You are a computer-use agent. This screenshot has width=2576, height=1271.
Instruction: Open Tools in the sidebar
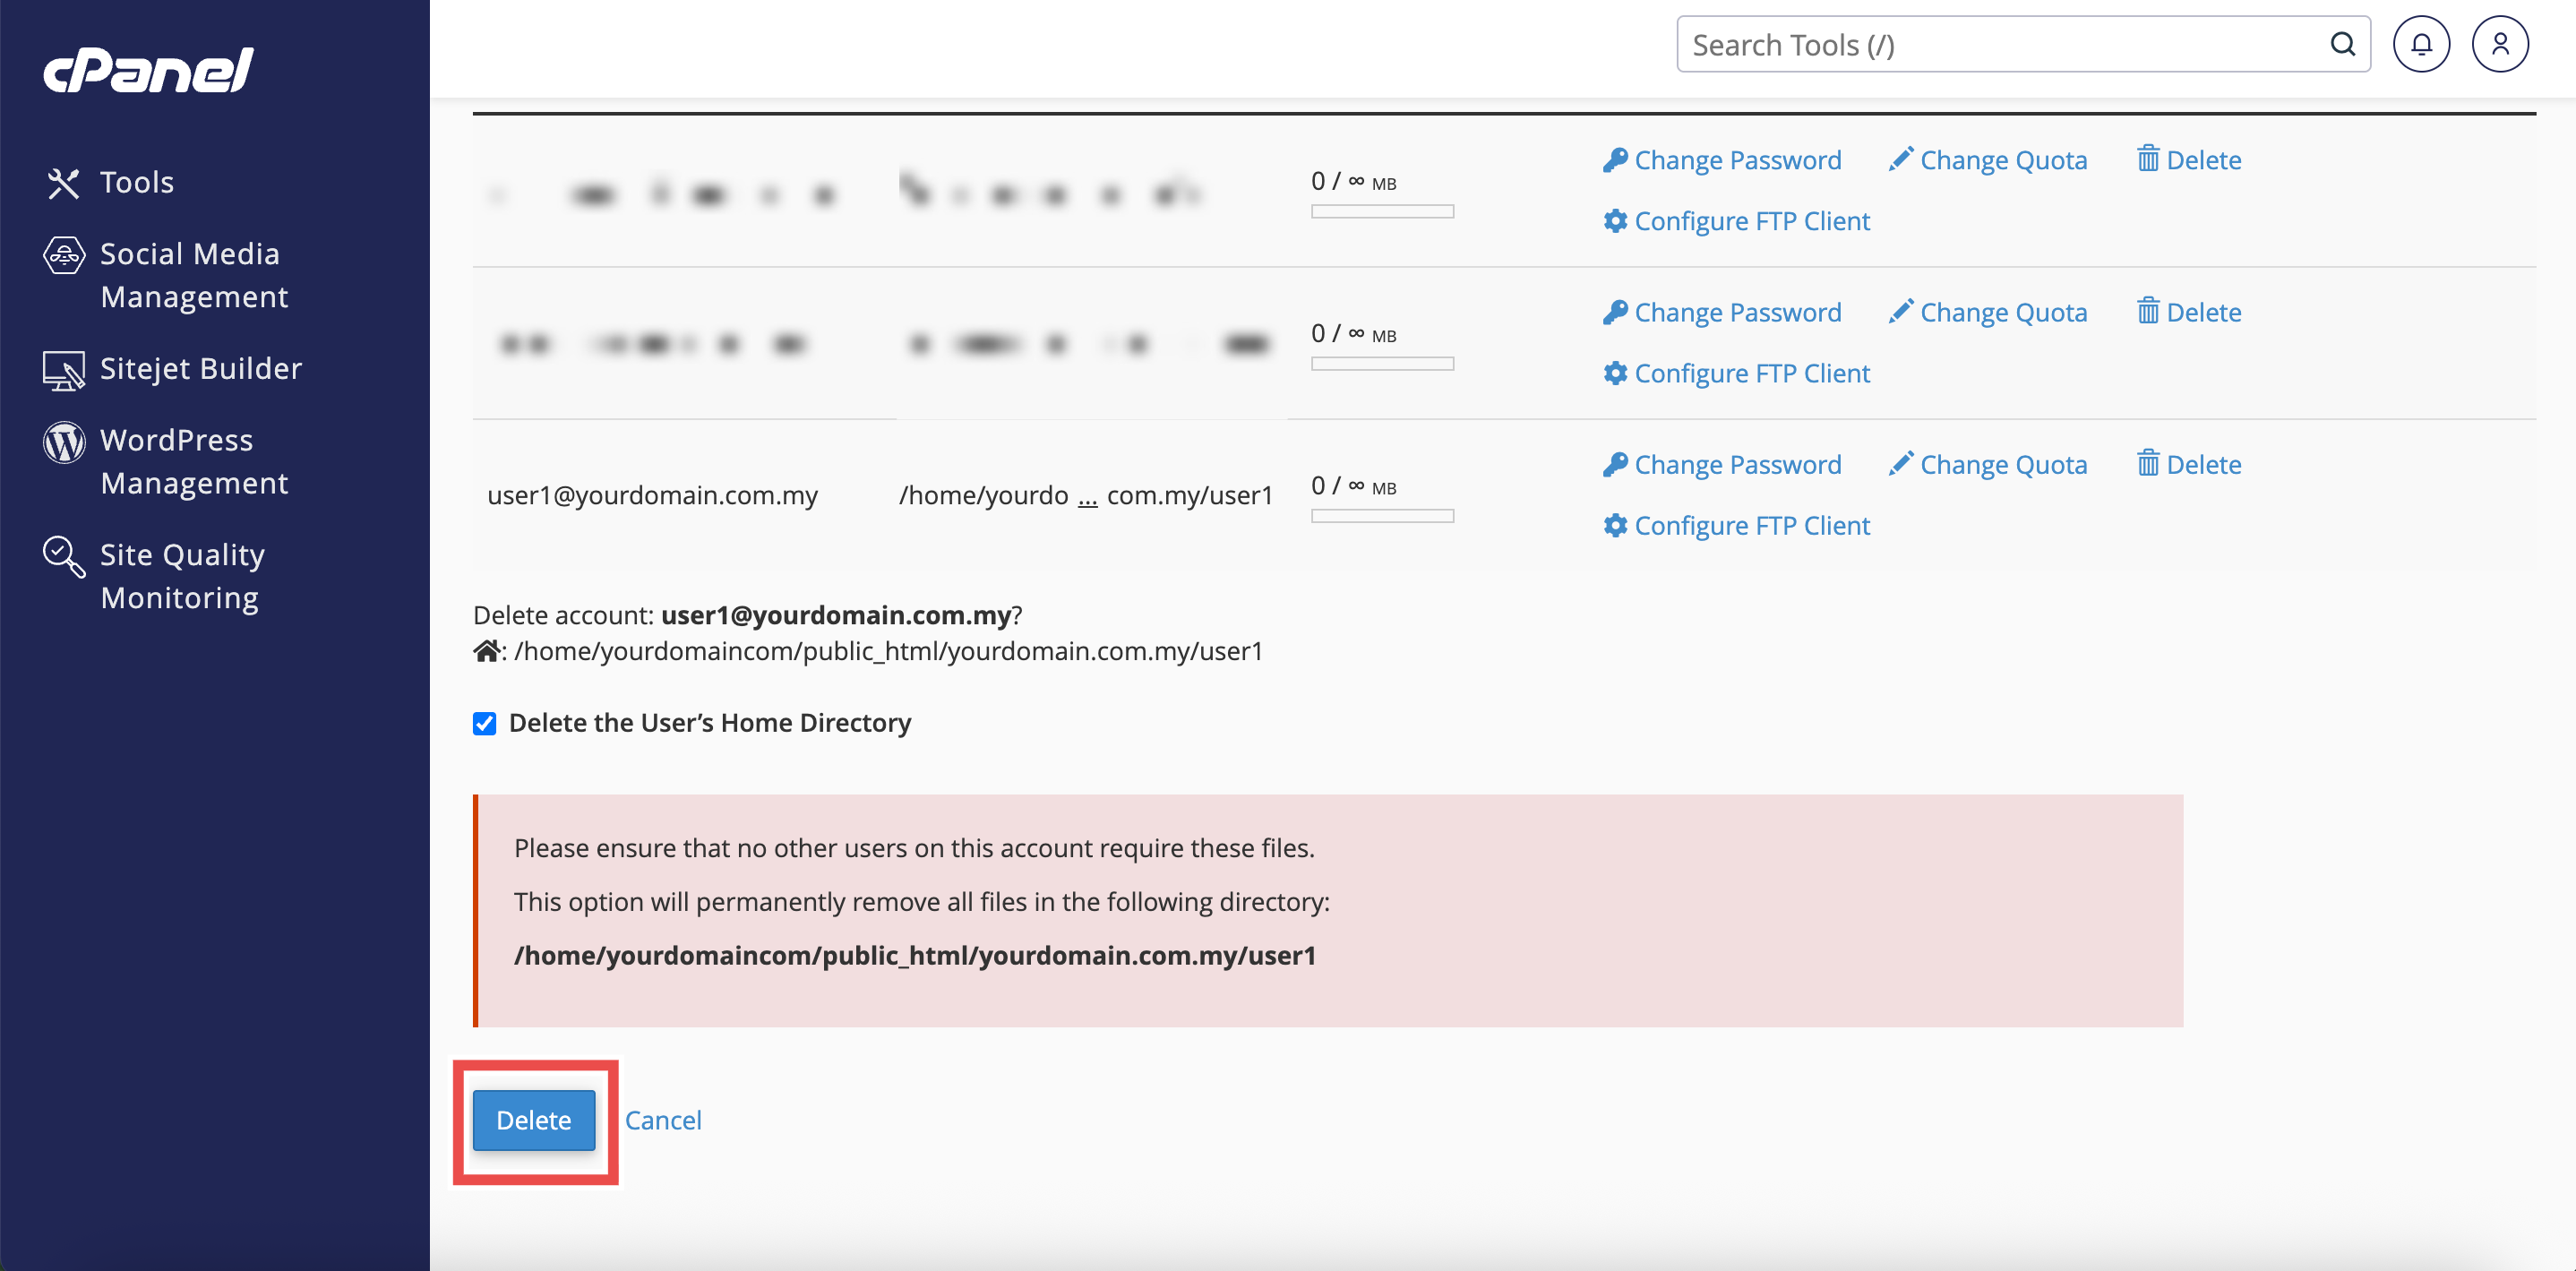[137, 183]
